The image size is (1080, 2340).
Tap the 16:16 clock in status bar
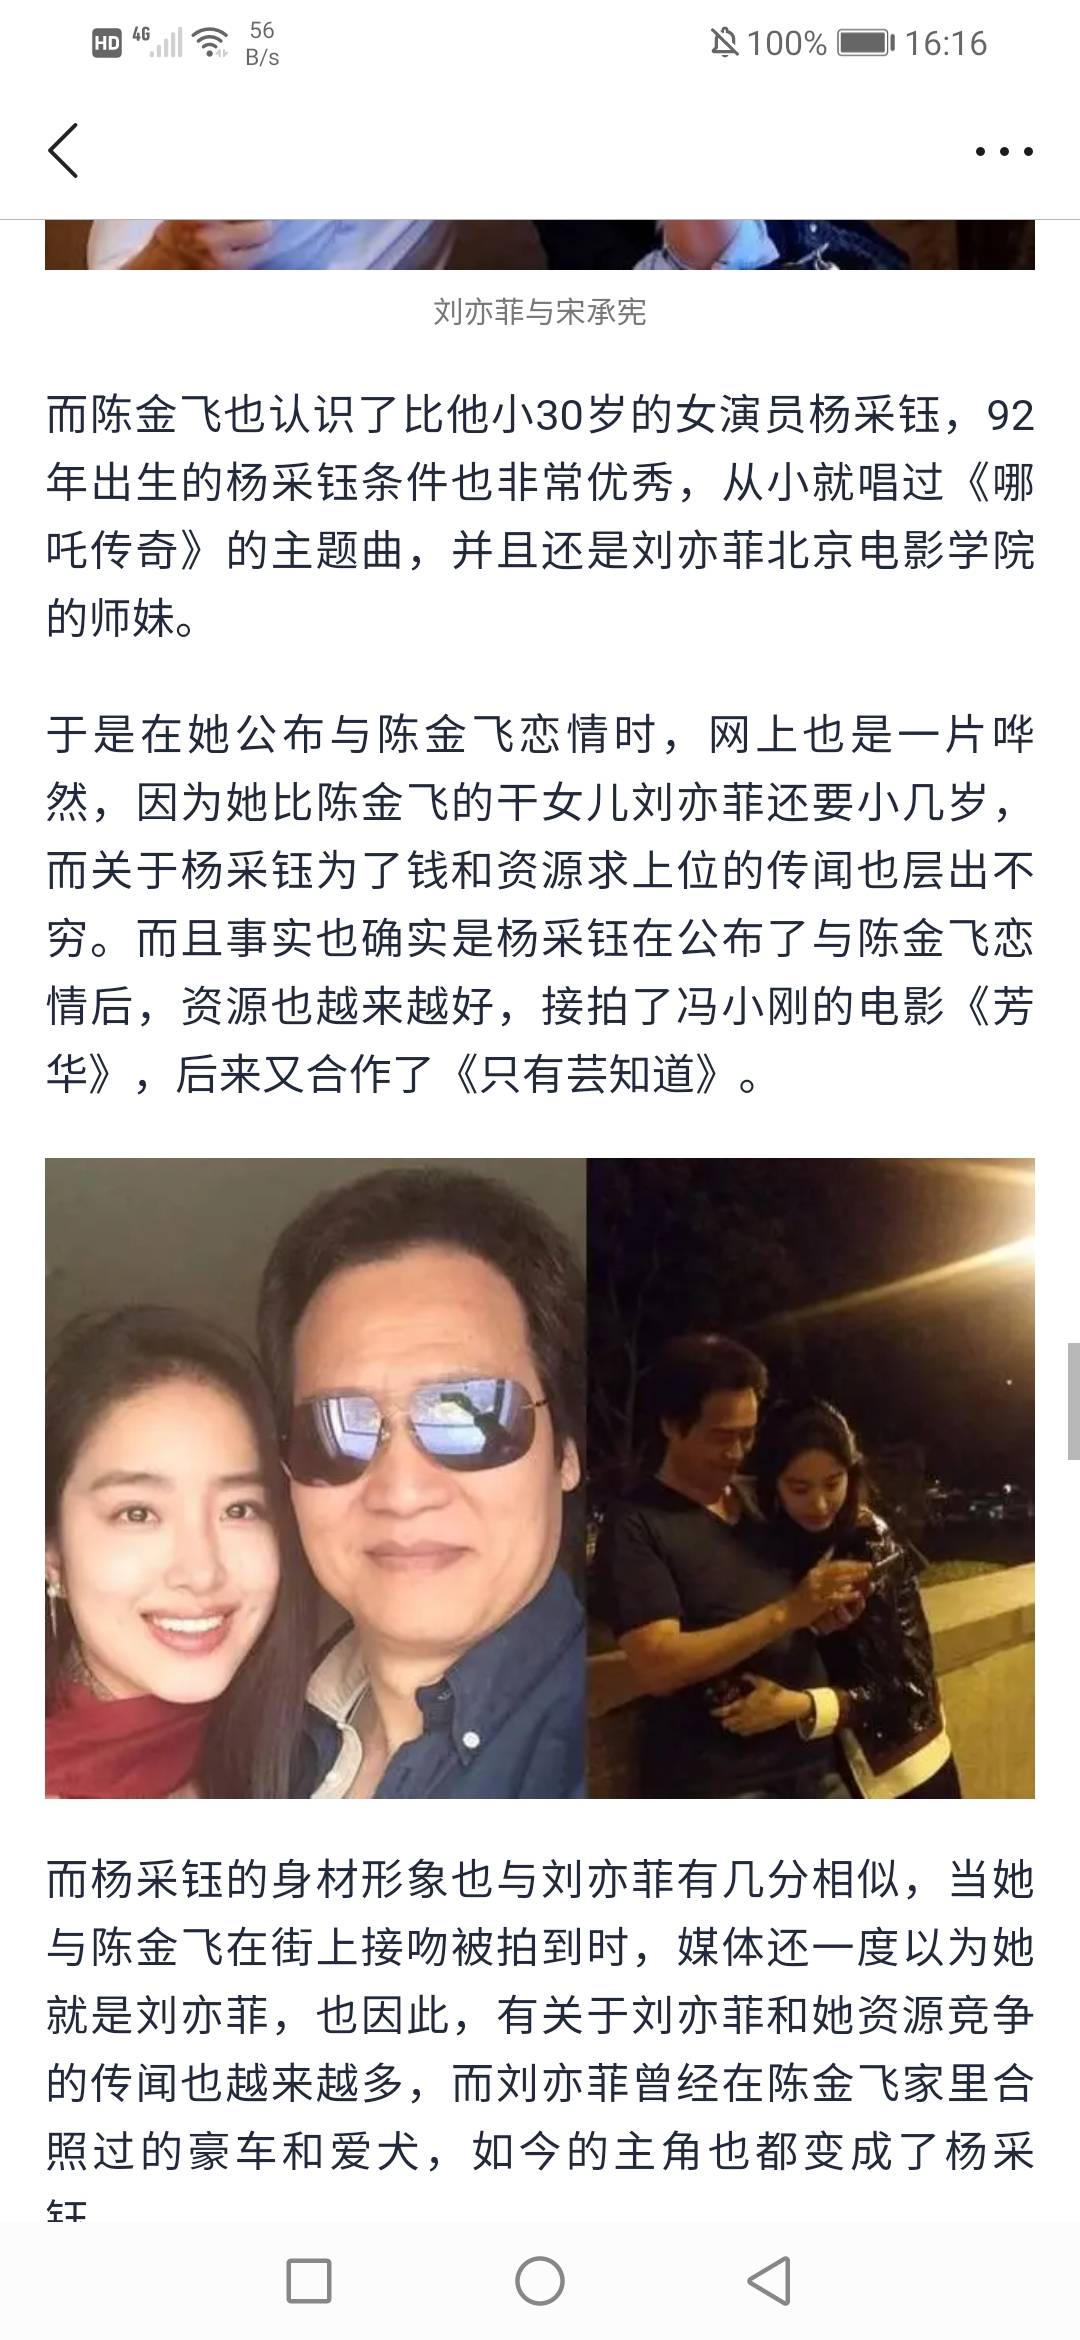[946, 43]
